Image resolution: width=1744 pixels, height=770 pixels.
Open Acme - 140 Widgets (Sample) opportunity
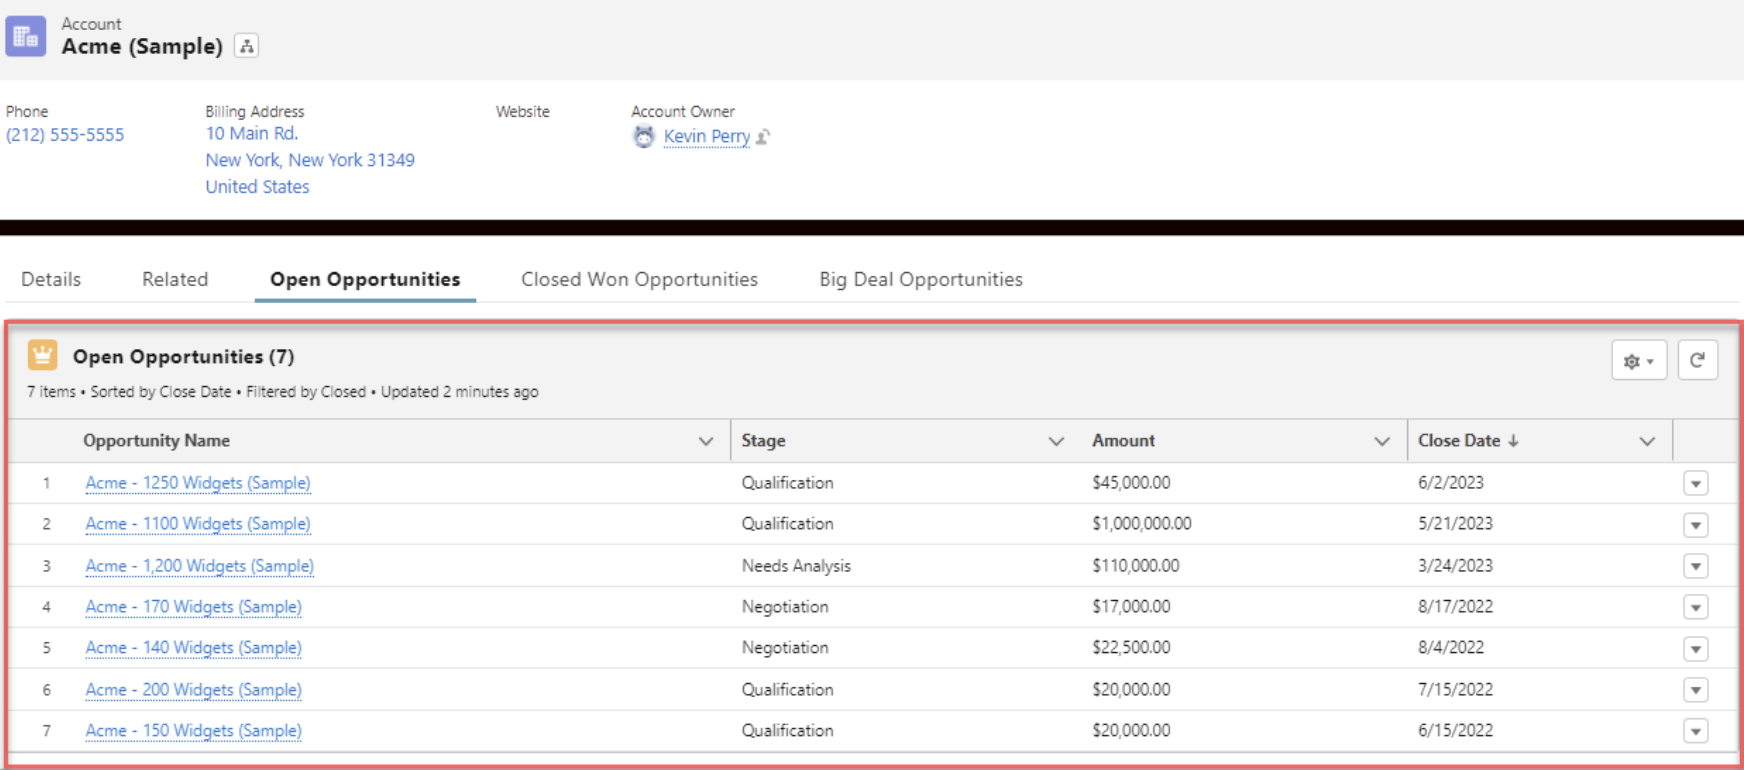(193, 648)
